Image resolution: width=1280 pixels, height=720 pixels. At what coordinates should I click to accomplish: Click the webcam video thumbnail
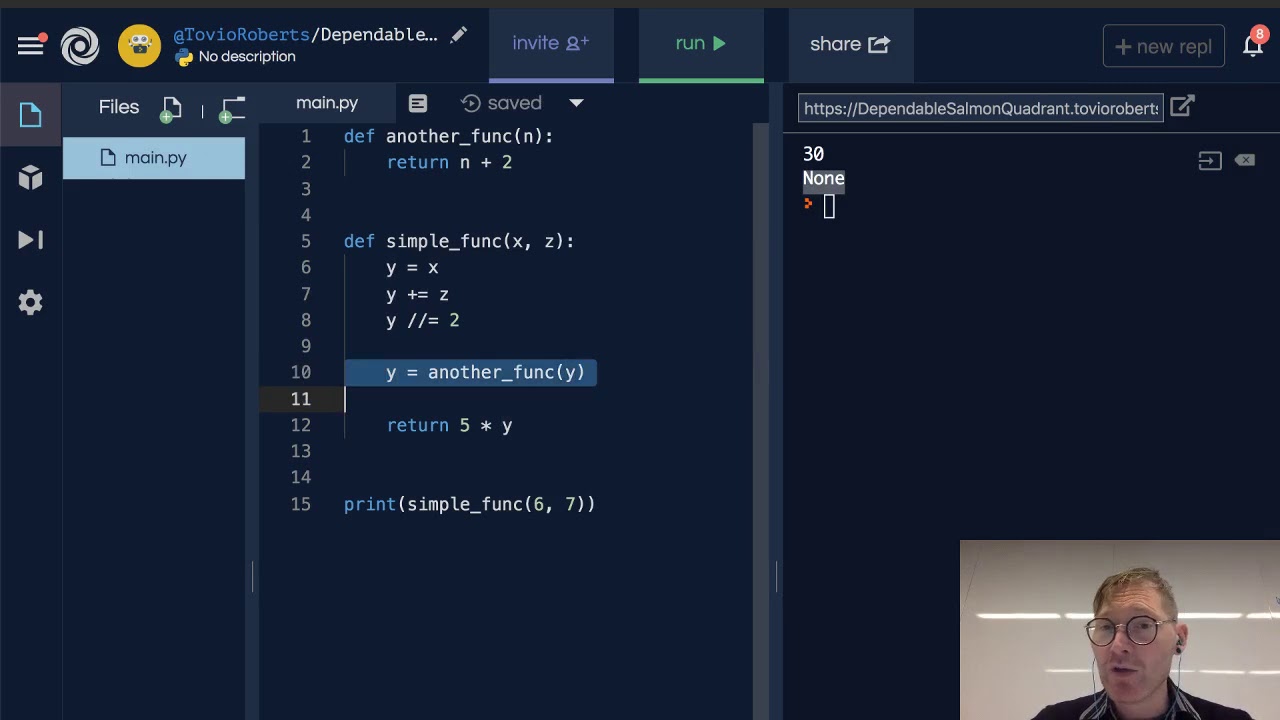coord(1120,630)
